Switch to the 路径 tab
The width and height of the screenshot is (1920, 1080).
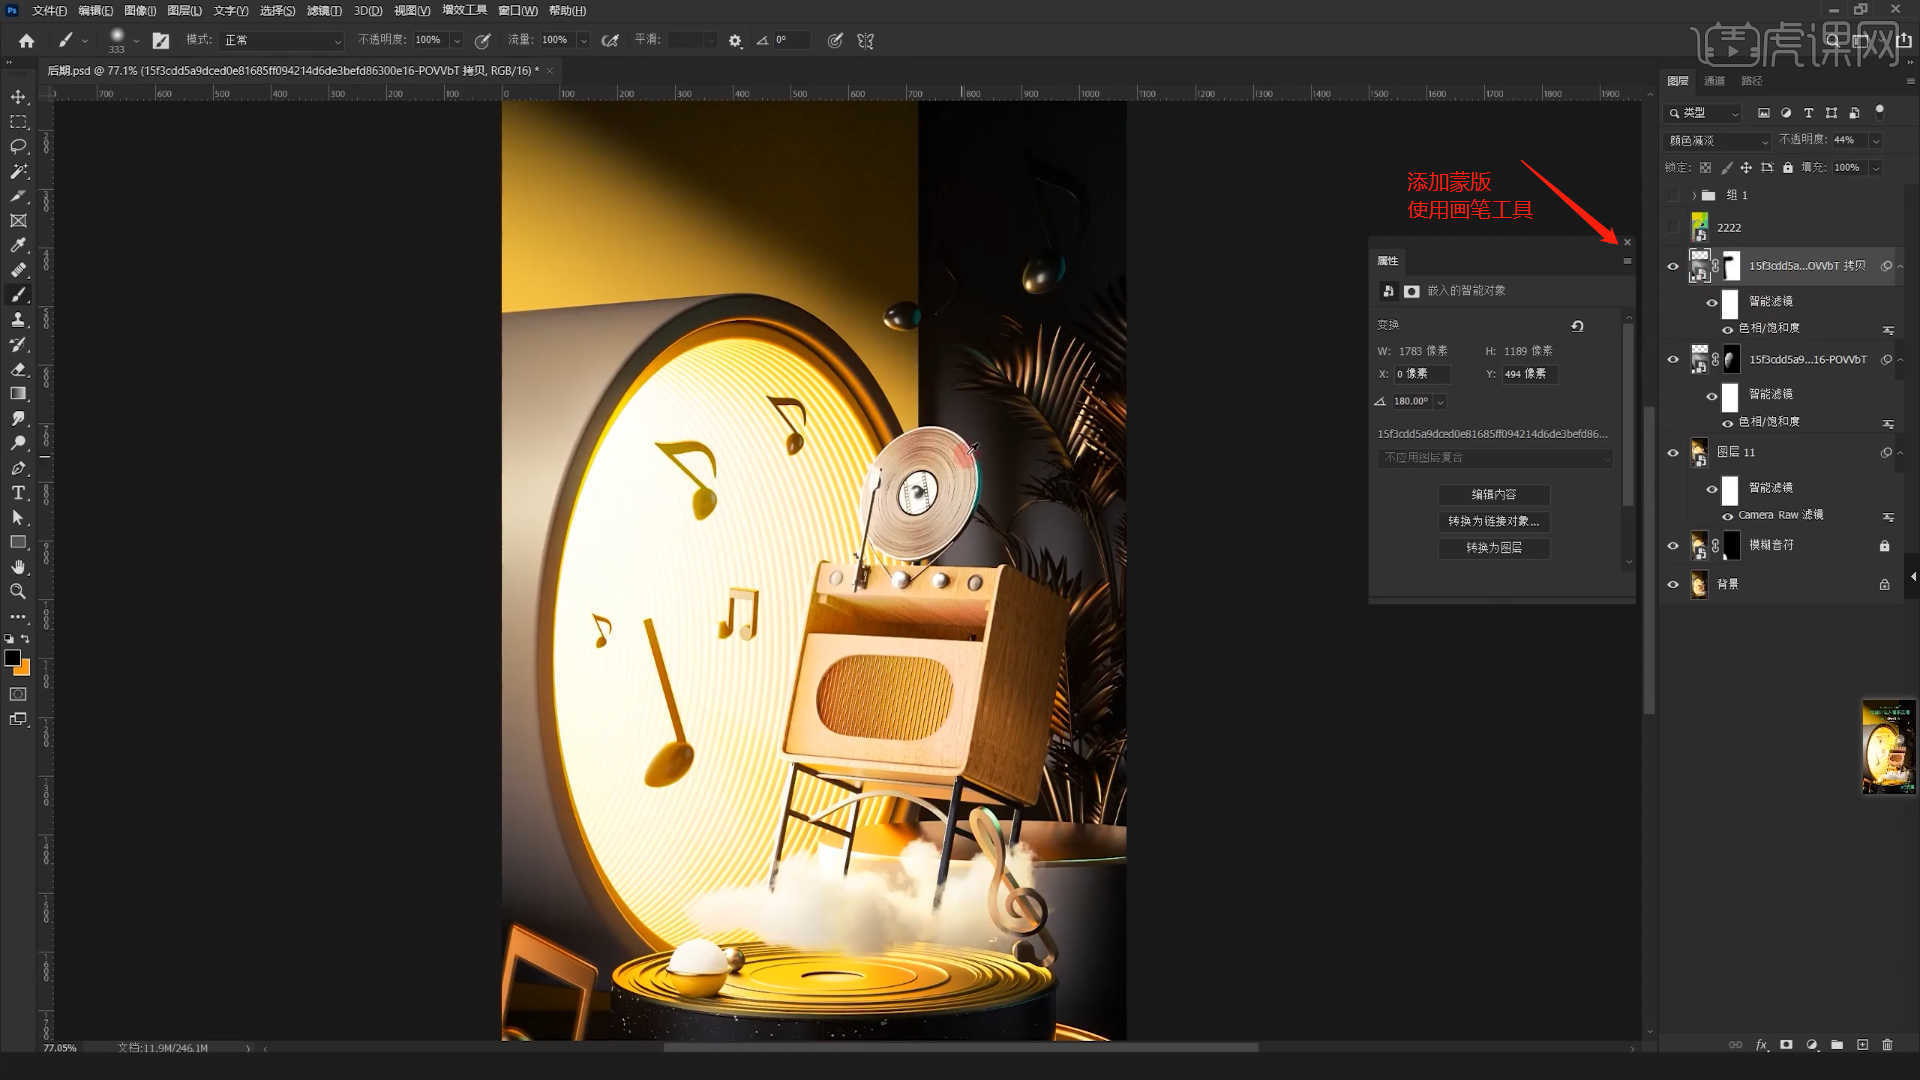tap(1752, 81)
